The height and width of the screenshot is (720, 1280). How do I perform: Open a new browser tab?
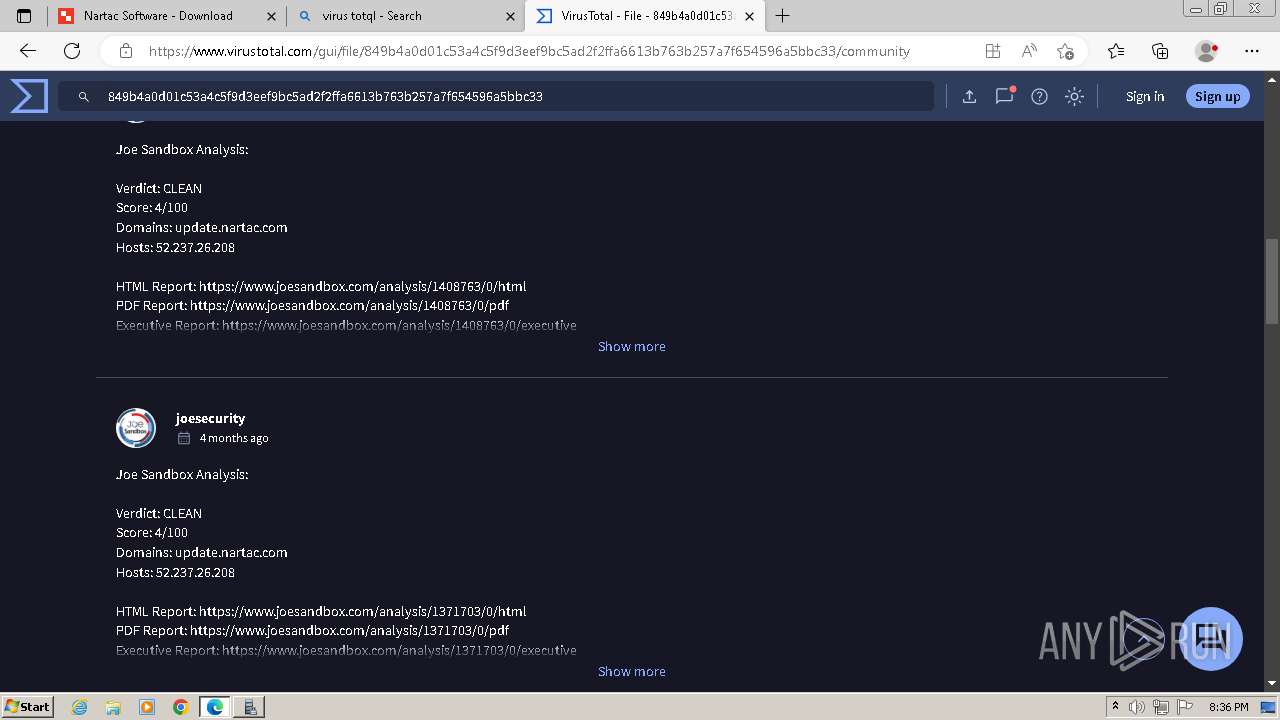(x=783, y=16)
